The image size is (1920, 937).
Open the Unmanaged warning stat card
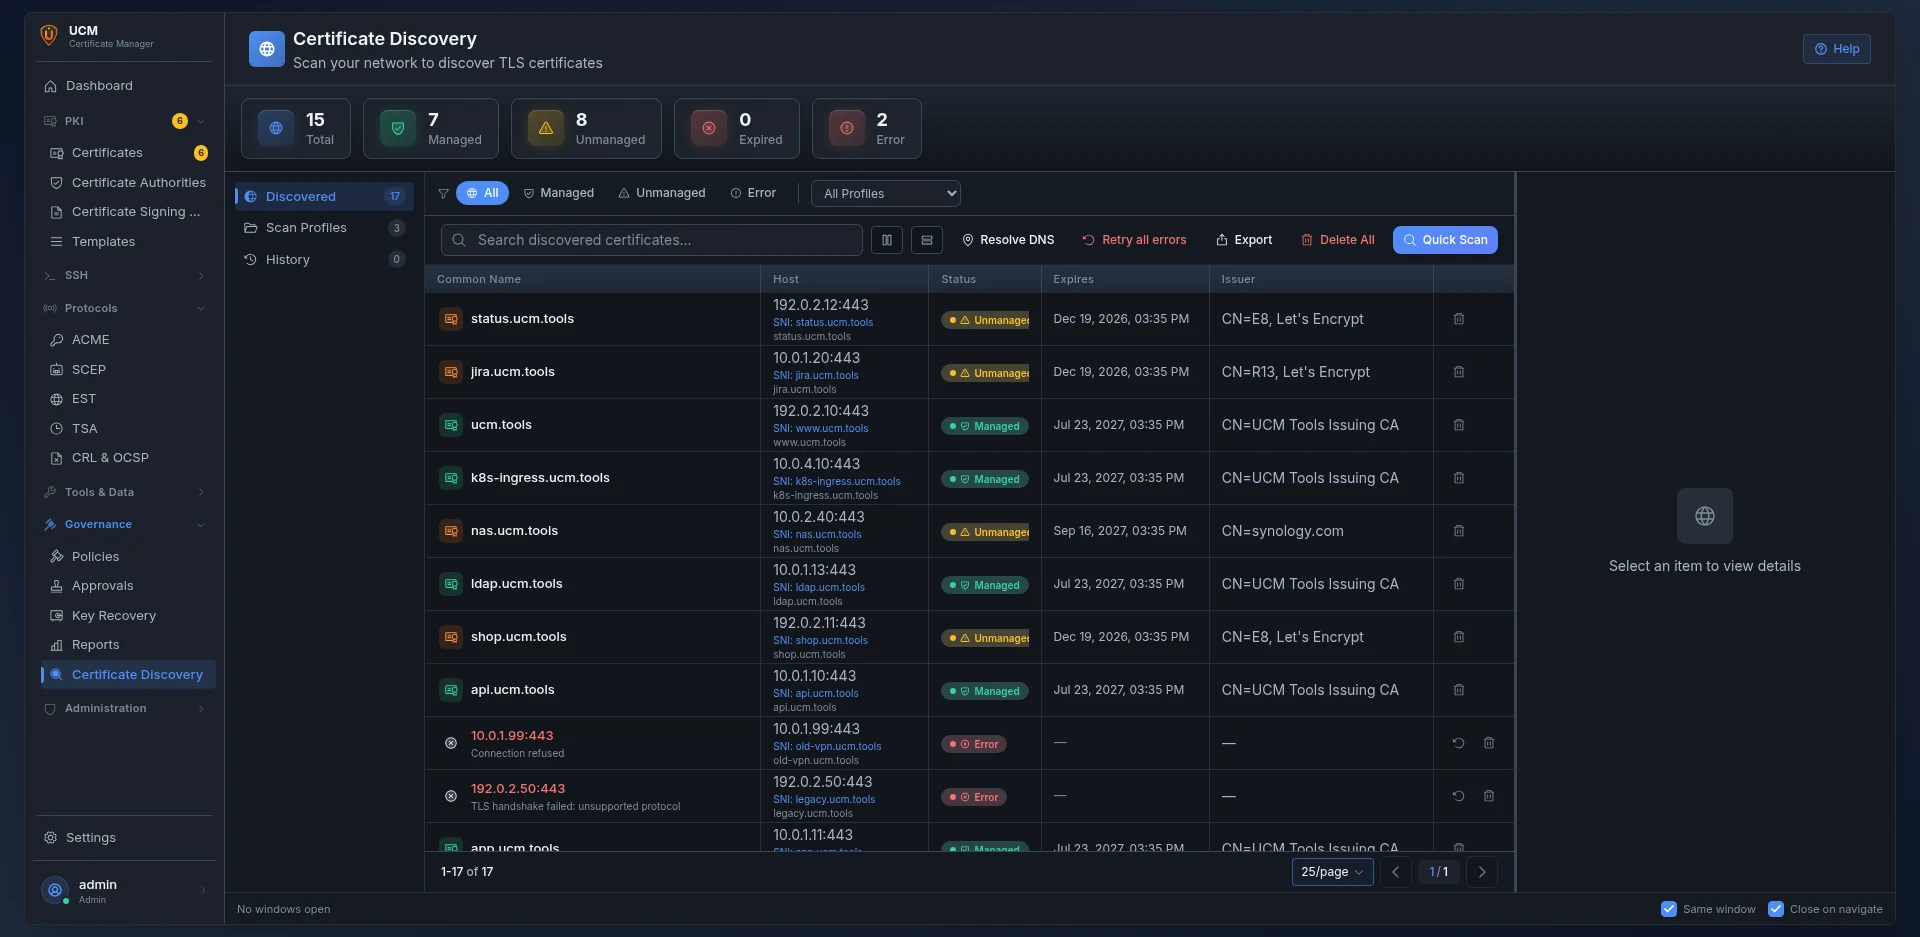pyautogui.click(x=586, y=128)
